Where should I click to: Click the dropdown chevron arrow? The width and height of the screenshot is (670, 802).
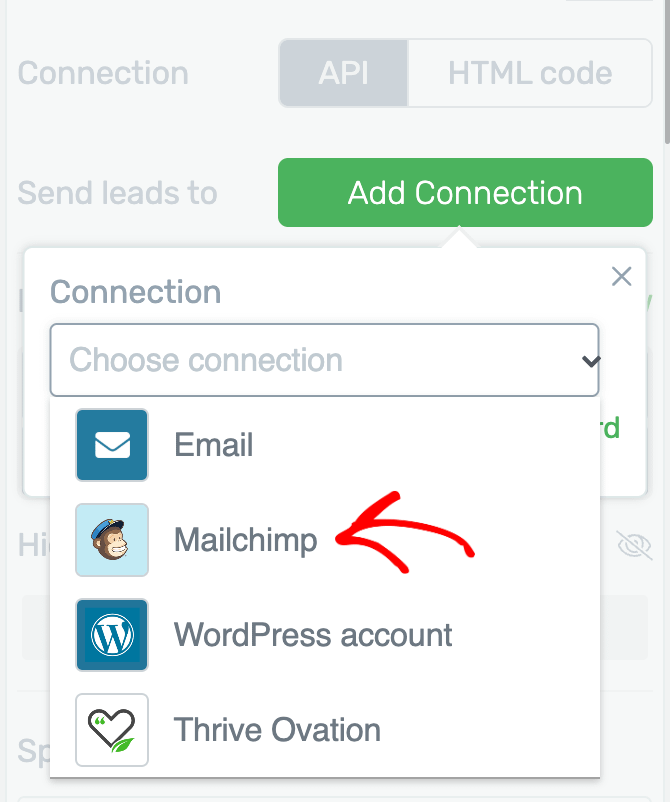[591, 361]
